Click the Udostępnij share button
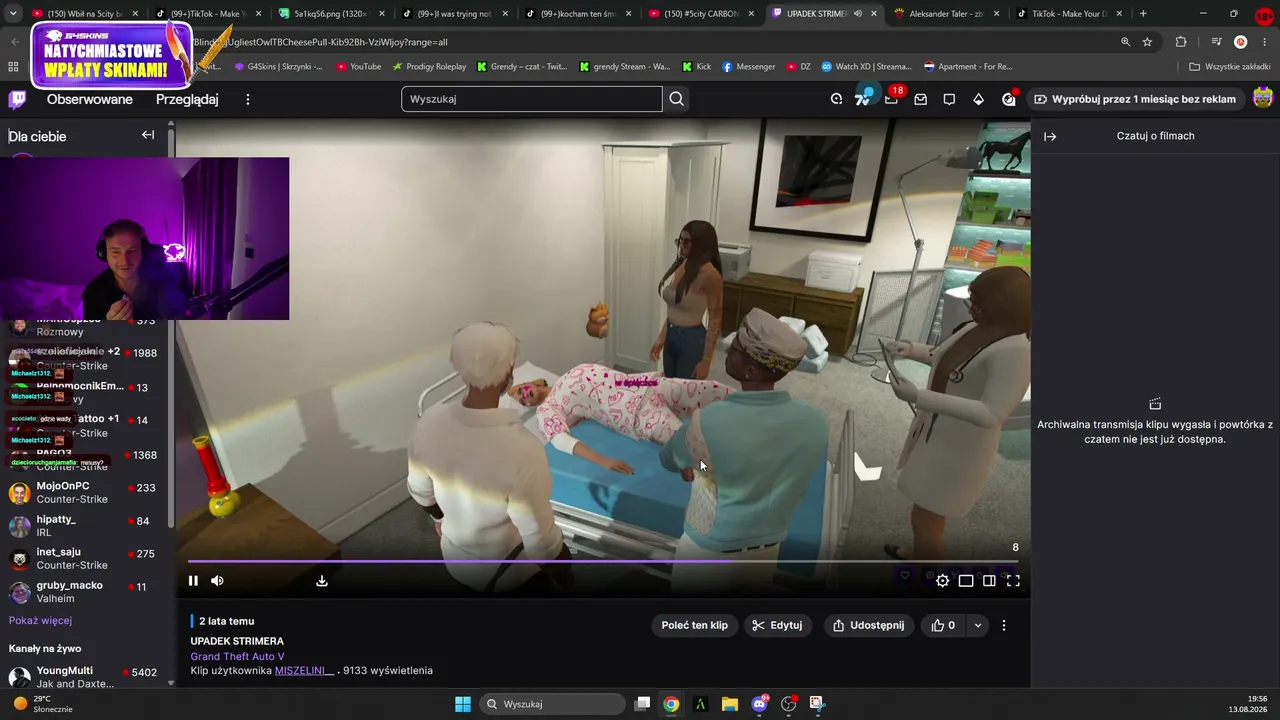This screenshot has width=1280, height=720. [867, 625]
